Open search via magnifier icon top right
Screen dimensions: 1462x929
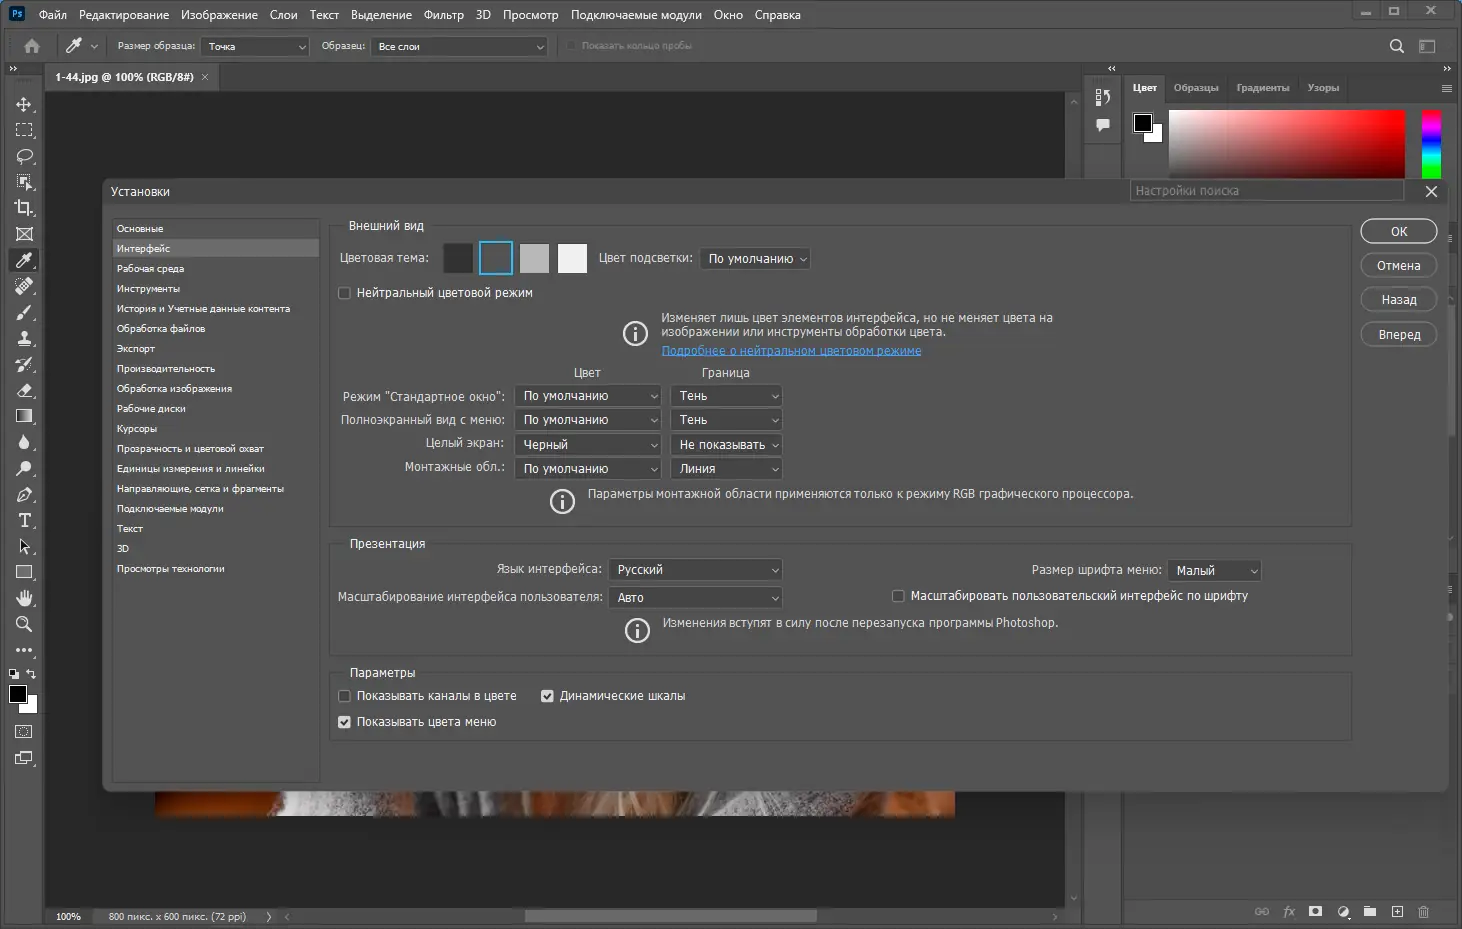pos(1397,46)
